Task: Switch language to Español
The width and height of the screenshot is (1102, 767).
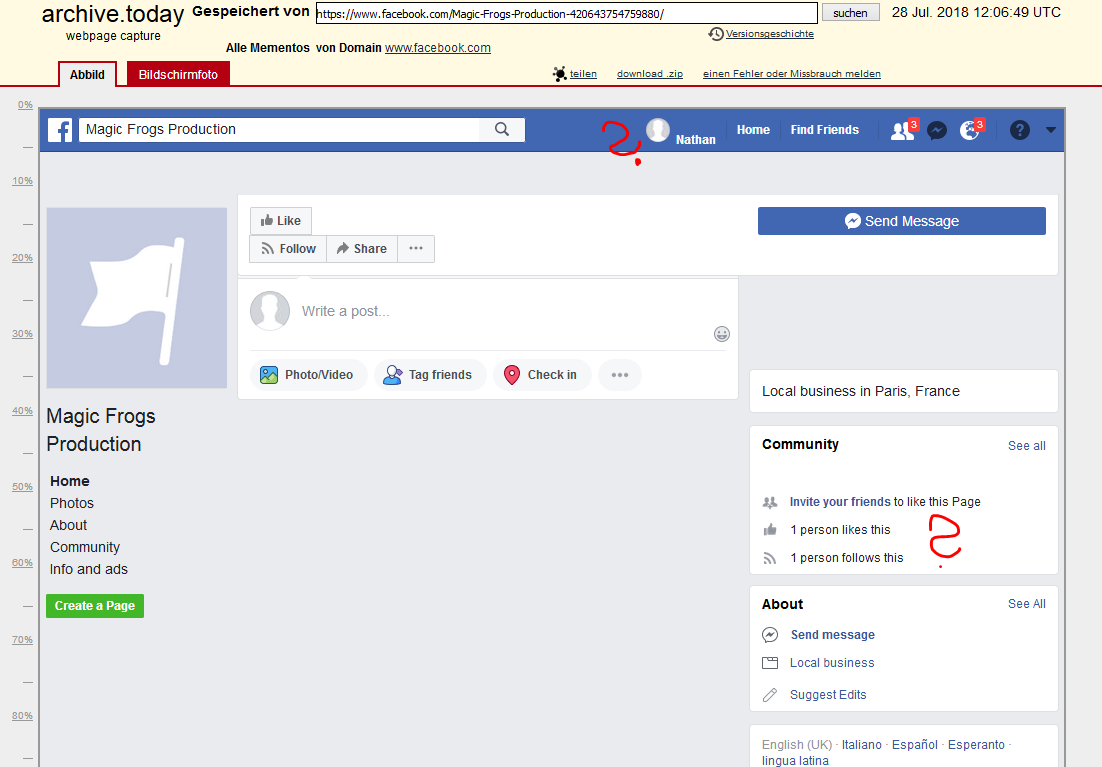Action: click(915, 745)
